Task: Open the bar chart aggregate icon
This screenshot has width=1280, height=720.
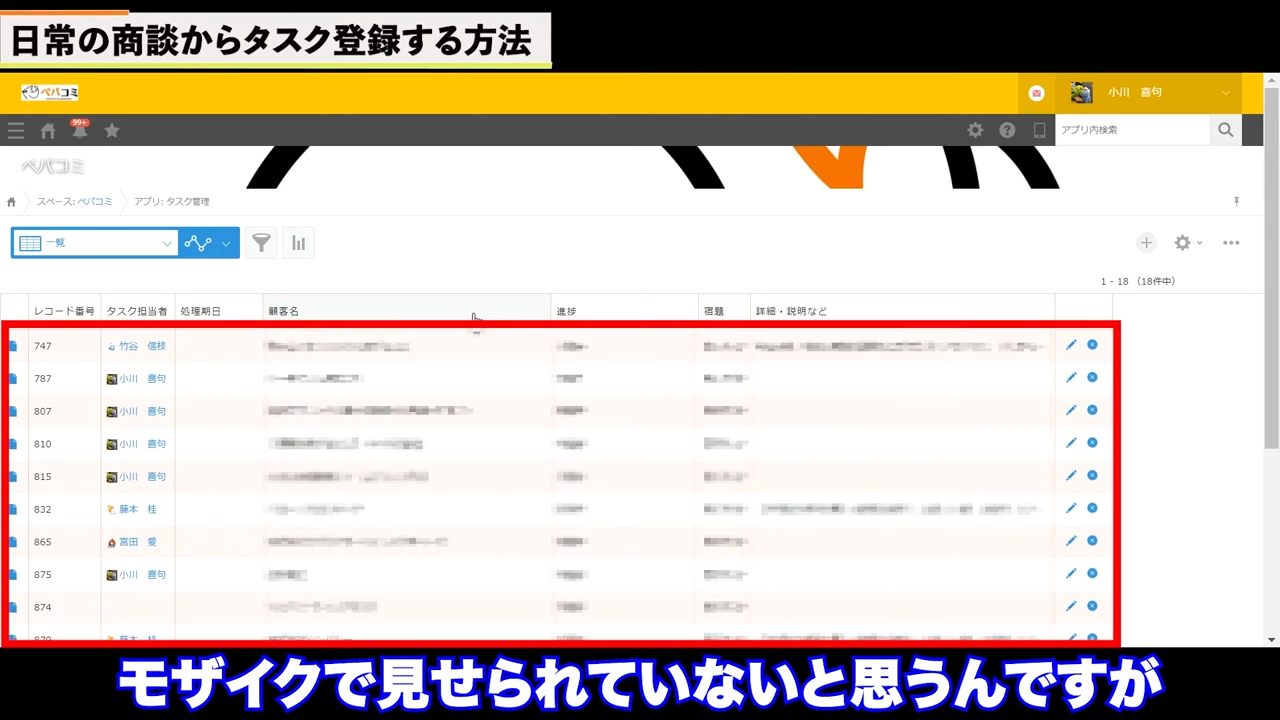Action: coord(298,243)
